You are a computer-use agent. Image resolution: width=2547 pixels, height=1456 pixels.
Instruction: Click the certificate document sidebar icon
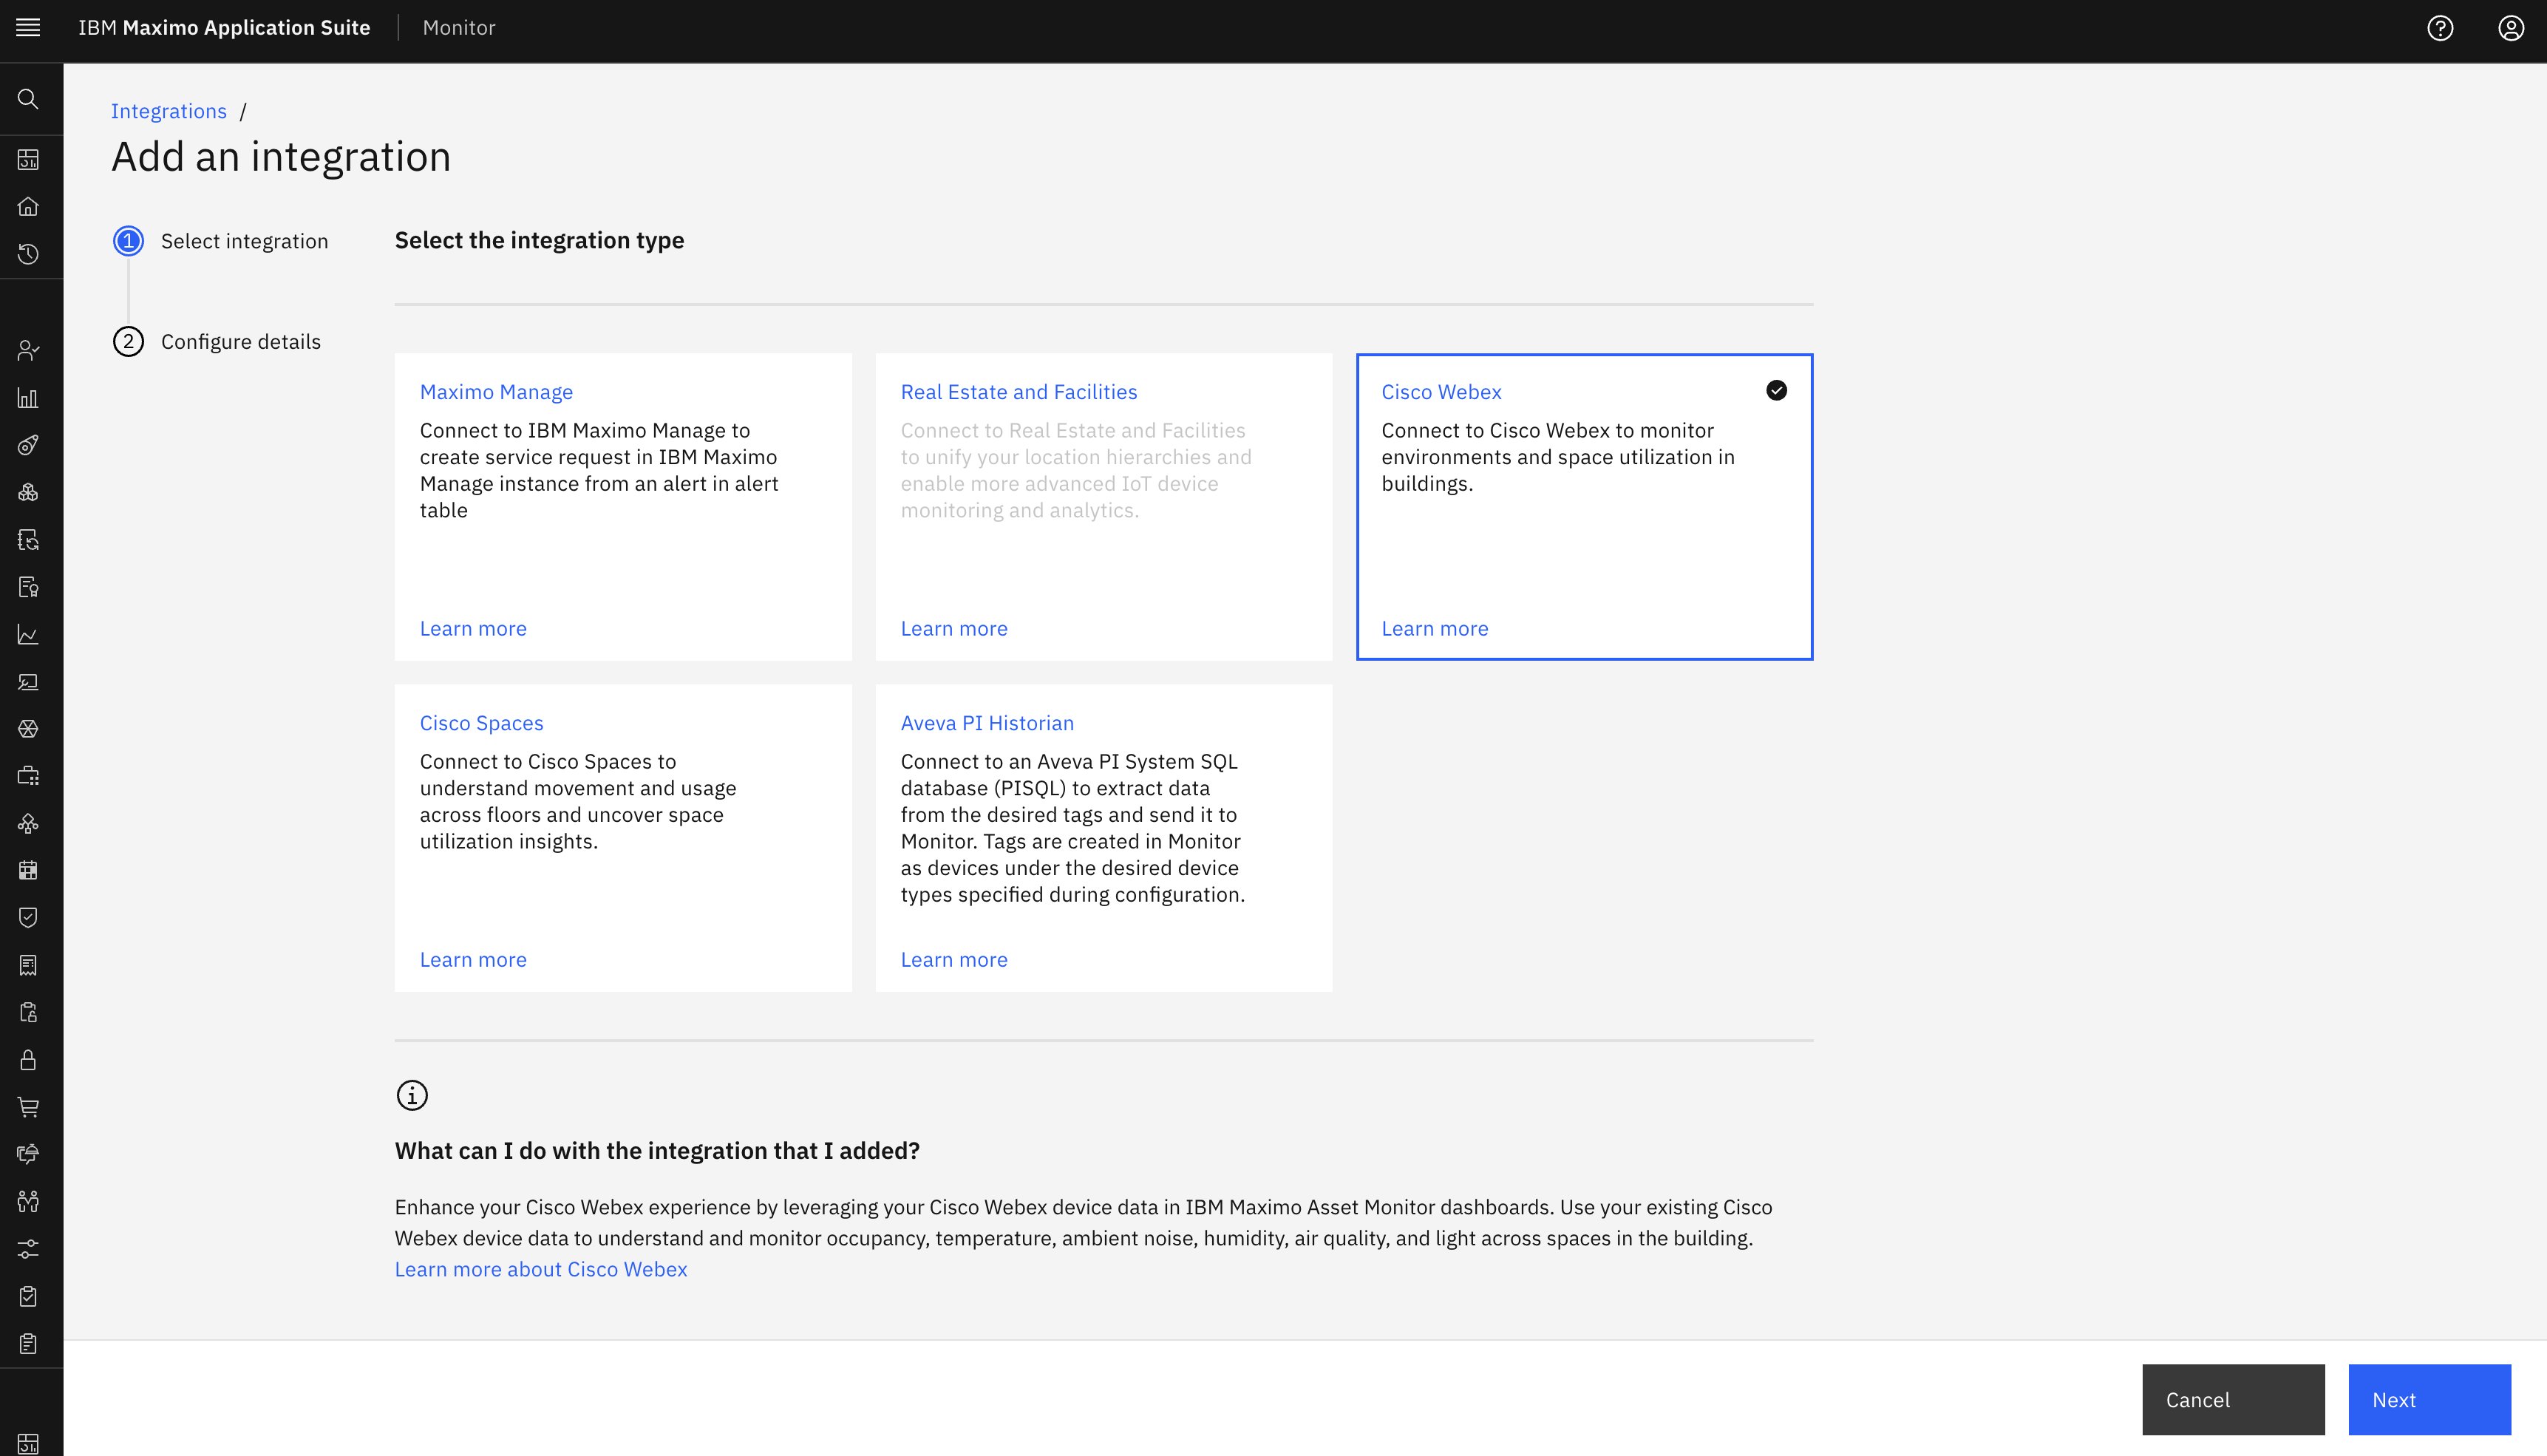point(28,587)
